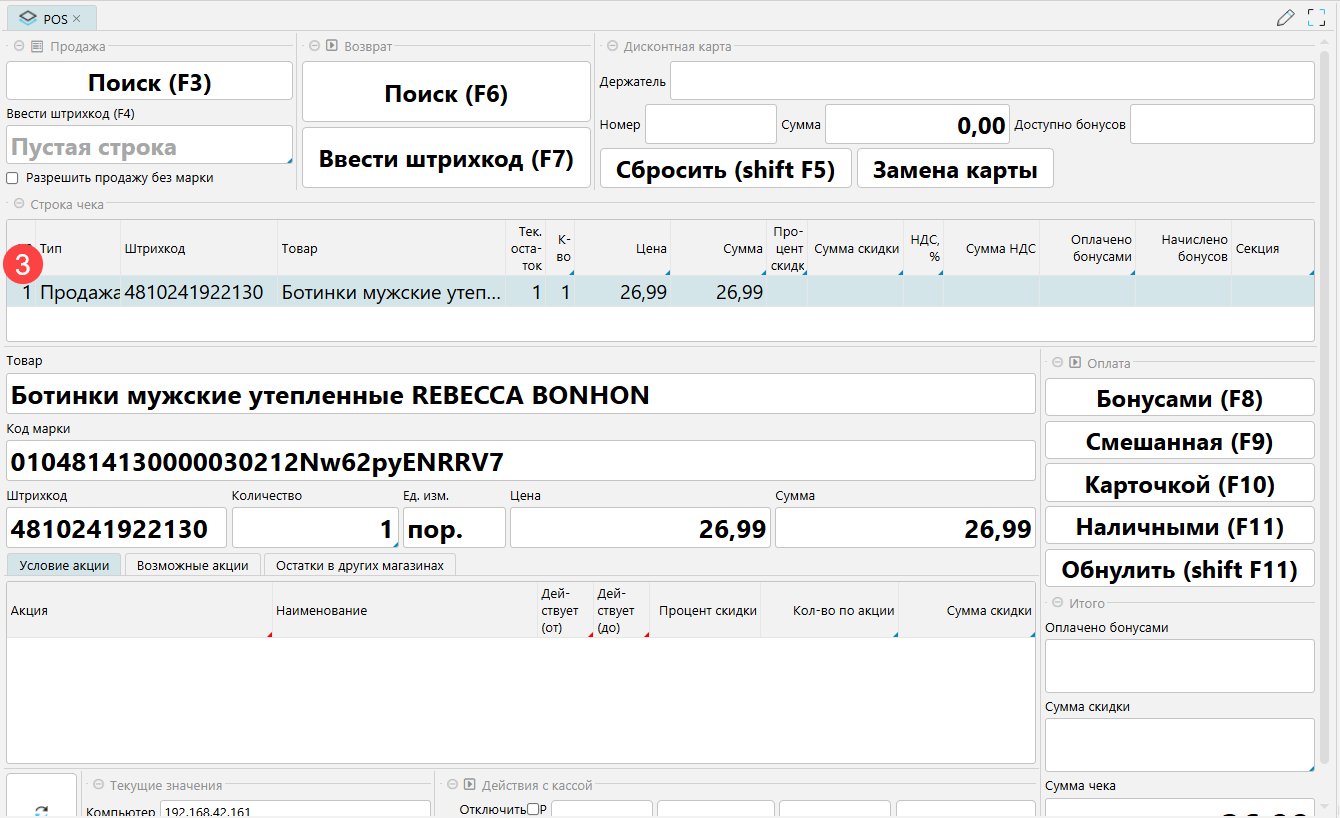Close the POS tab with the X
This screenshot has width=1340, height=818.
pos(77,18)
